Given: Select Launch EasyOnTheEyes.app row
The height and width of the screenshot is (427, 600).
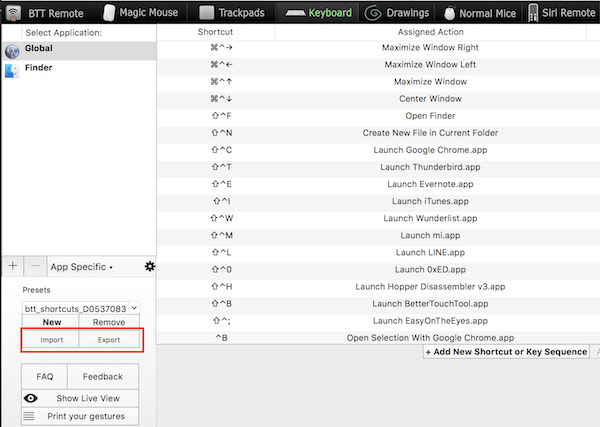Looking at the screenshot, I should [x=378, y=321].
